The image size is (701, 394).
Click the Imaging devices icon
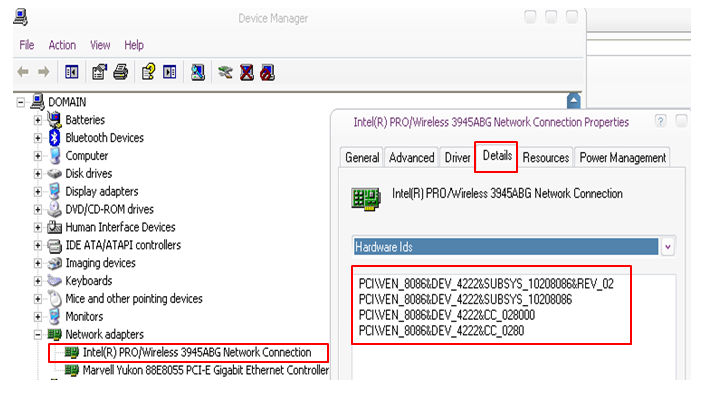click(x=55, y=263)
